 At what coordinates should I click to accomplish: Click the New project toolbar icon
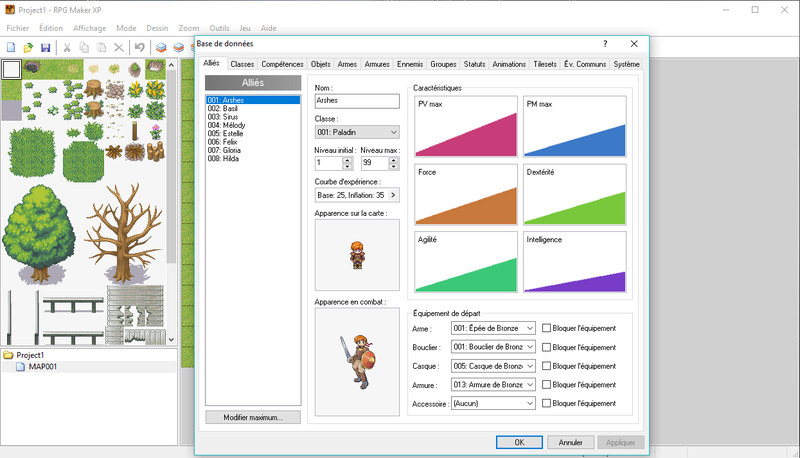coord(11,47)
